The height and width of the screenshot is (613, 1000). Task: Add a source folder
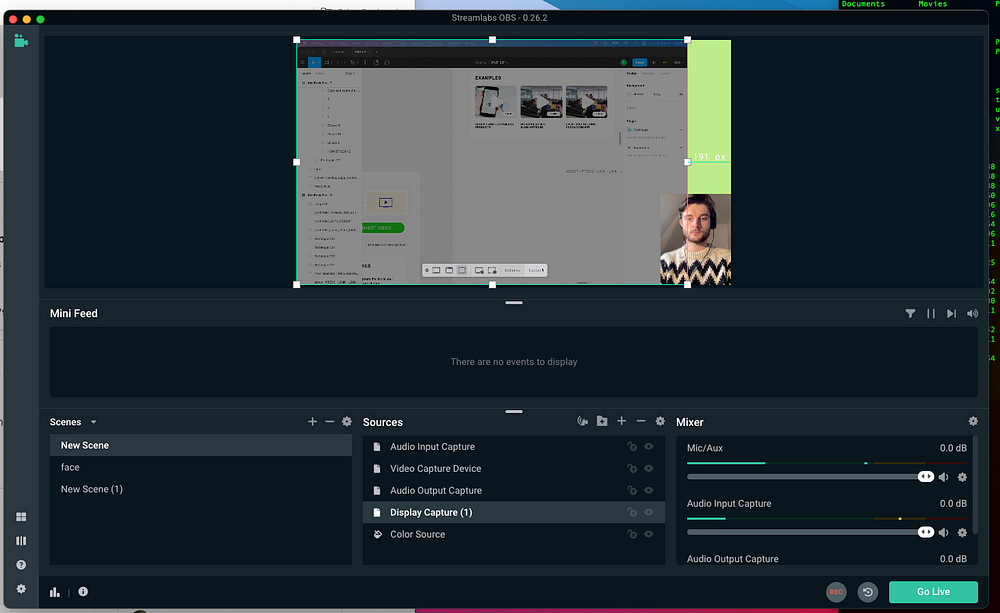pos(602,422)
